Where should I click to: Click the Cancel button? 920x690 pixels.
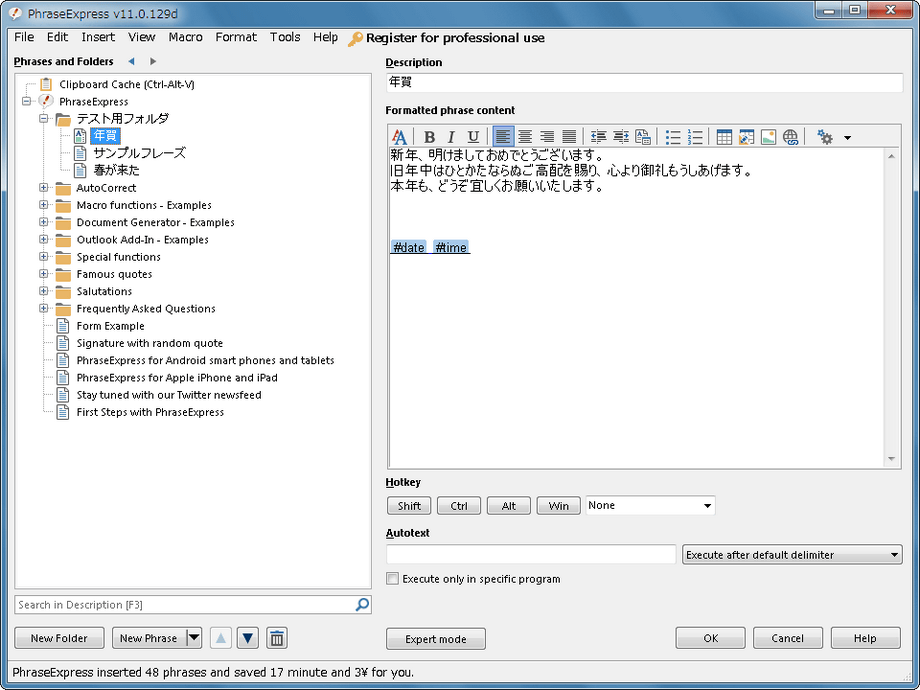(x=787, y=638)
